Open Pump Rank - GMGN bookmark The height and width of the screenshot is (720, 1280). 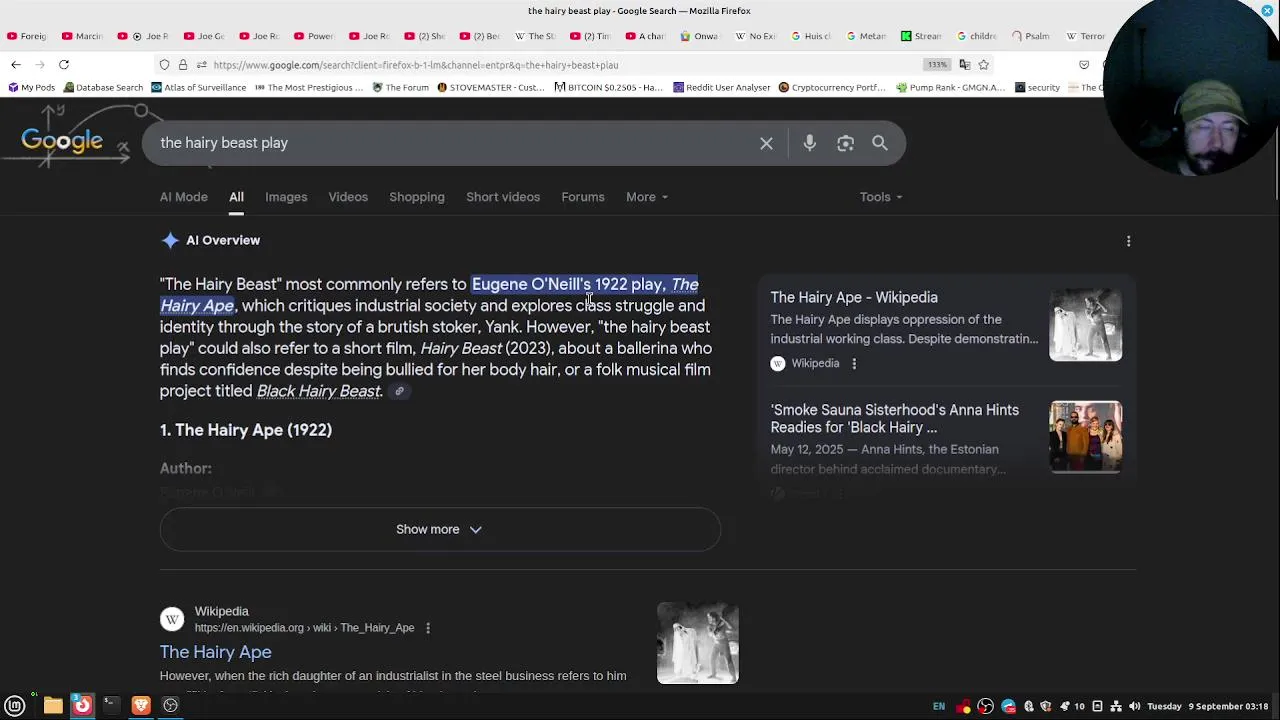click(x=950, y=88)
